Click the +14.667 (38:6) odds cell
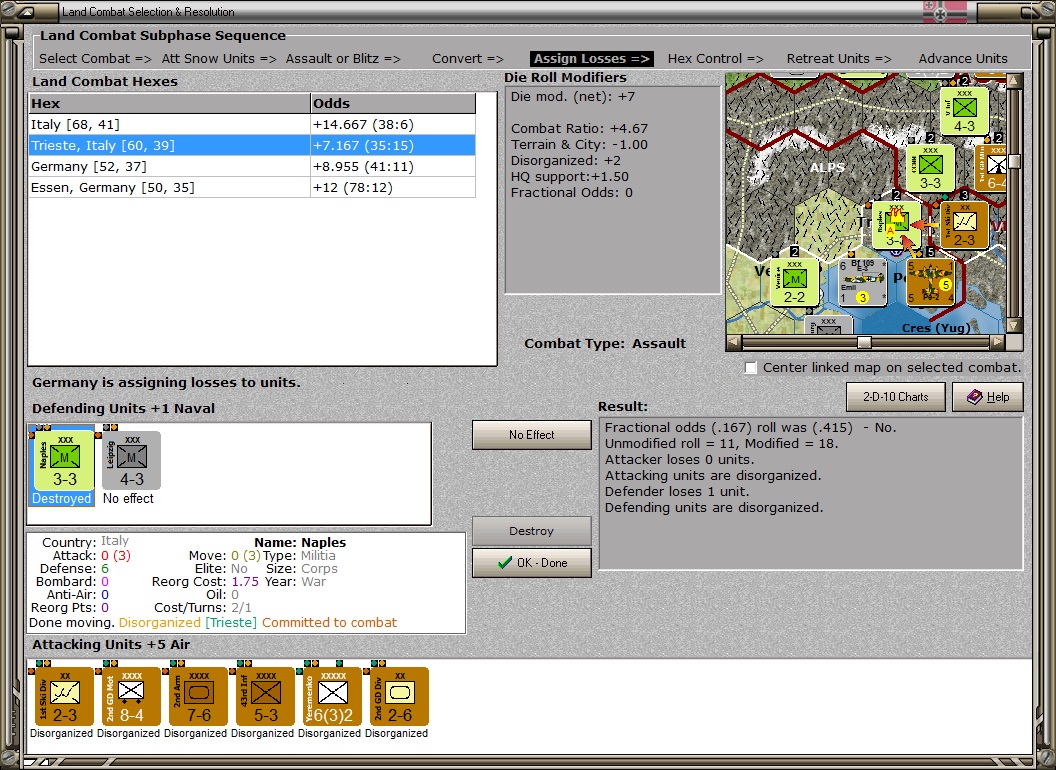This screenshot has height=770, width=1056. (393, 125)
